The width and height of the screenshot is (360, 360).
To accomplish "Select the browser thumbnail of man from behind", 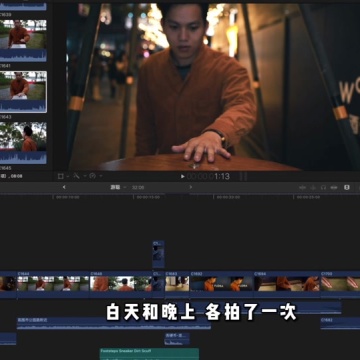I will pos(23,143).
